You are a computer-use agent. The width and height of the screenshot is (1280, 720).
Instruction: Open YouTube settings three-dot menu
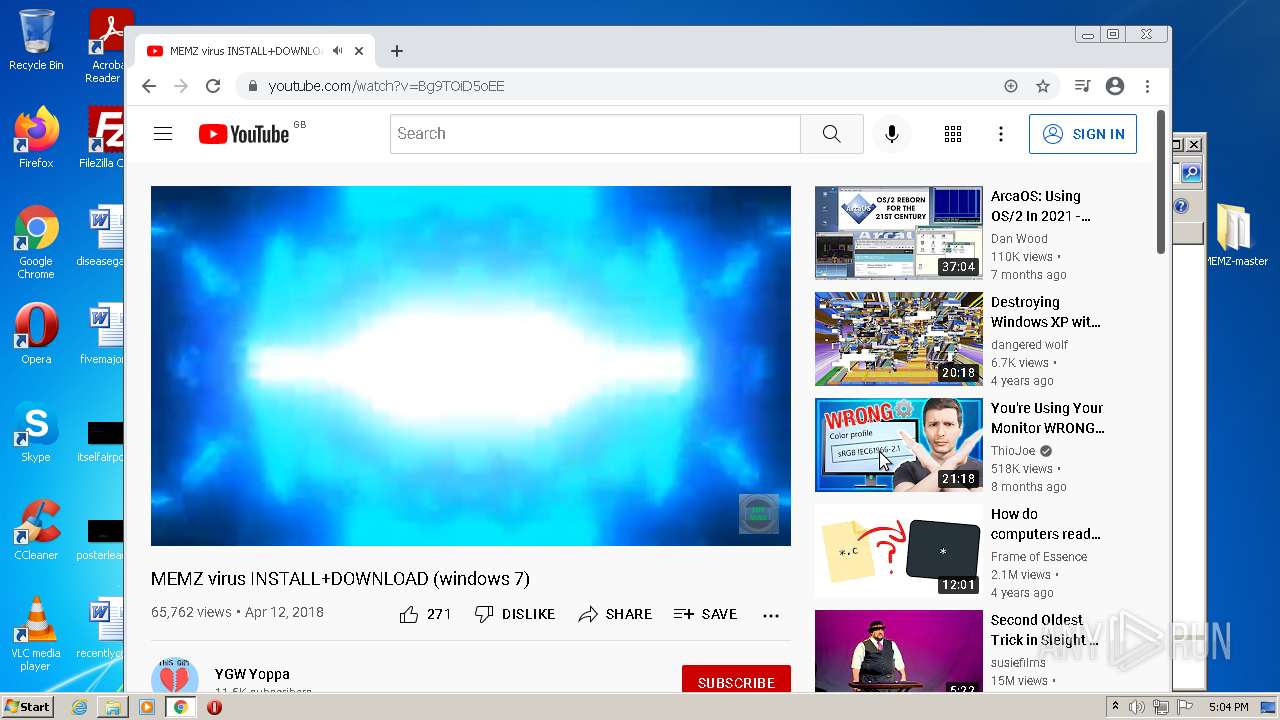coord(1001,134)
